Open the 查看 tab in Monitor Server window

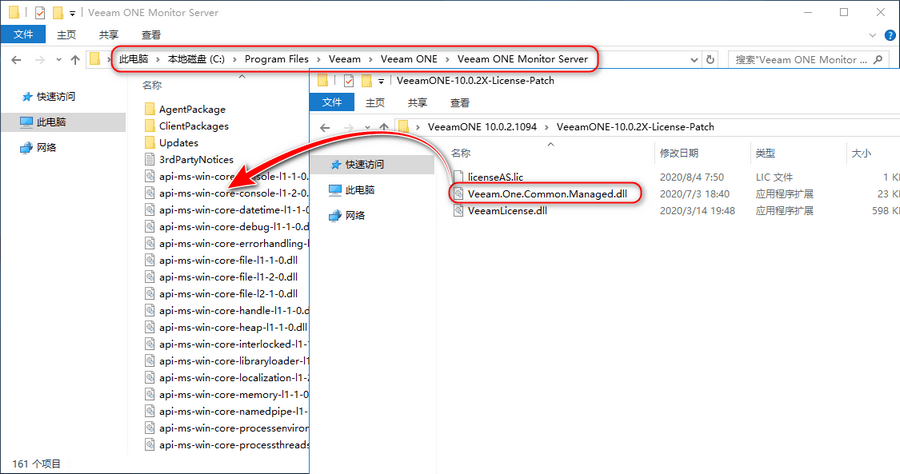click(151, 35)
